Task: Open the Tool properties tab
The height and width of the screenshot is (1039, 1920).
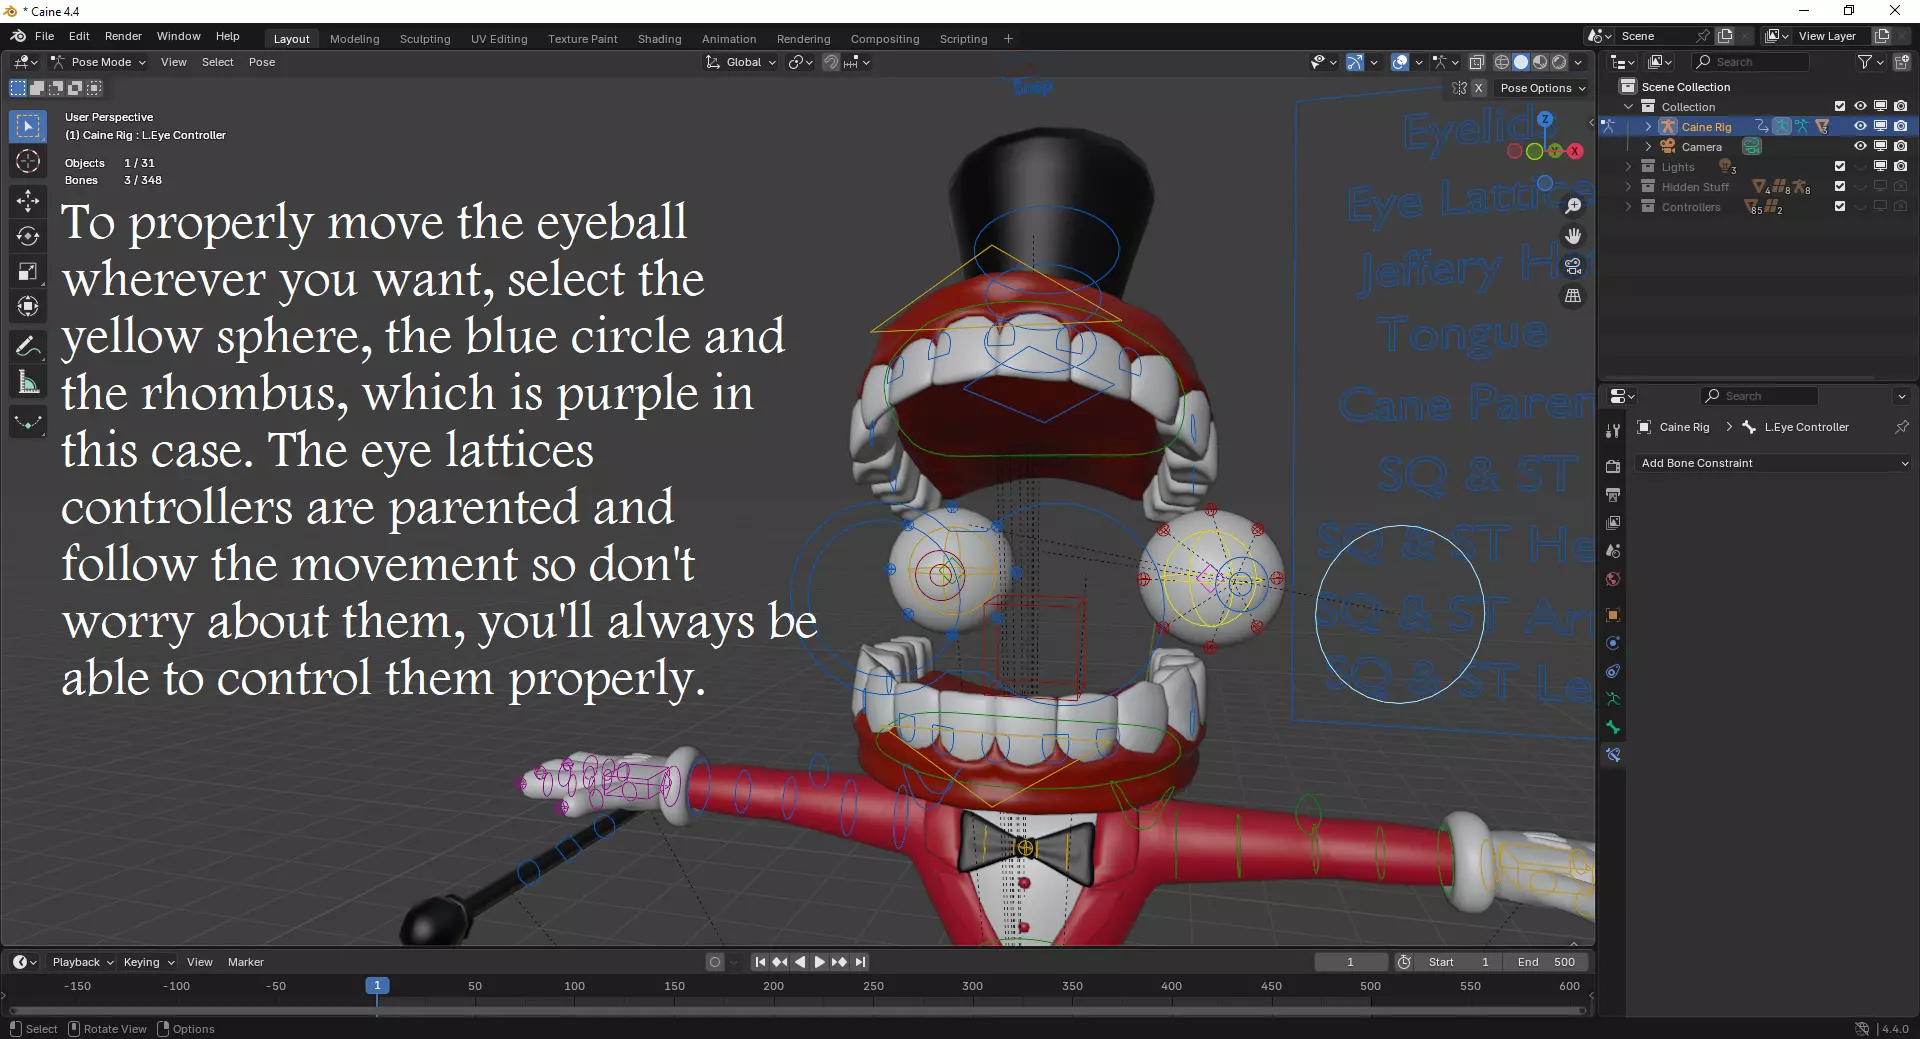Action: point(1613,431)
